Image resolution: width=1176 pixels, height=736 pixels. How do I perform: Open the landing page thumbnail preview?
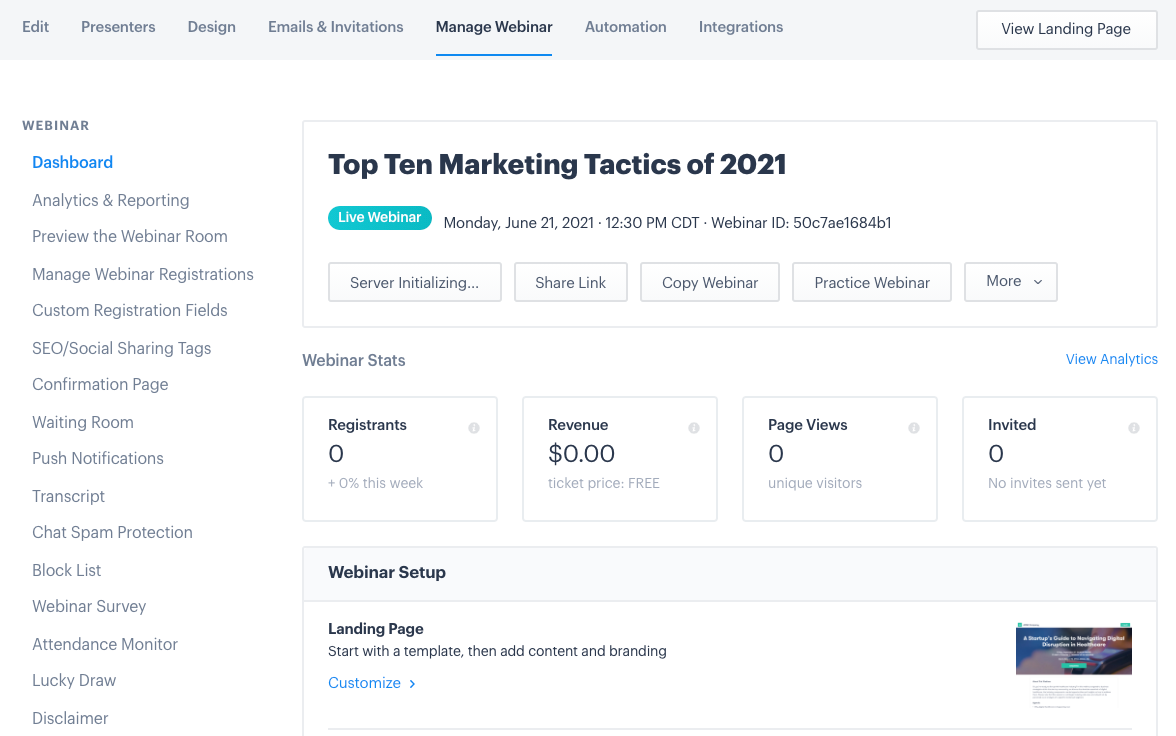coord(1073,664)
